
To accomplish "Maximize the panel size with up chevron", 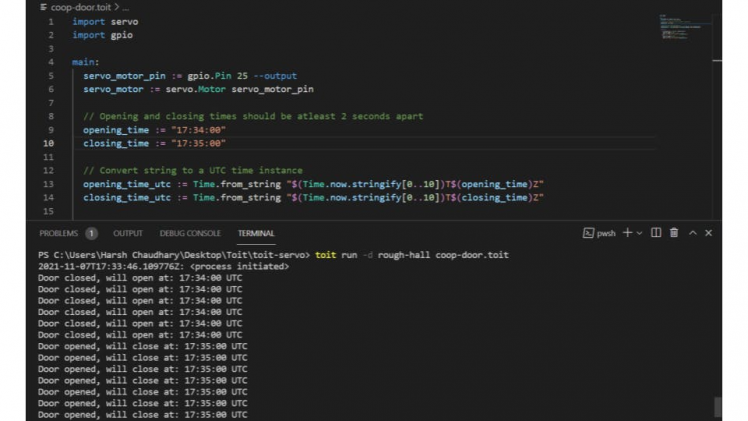I will click(x=692, y=233).
